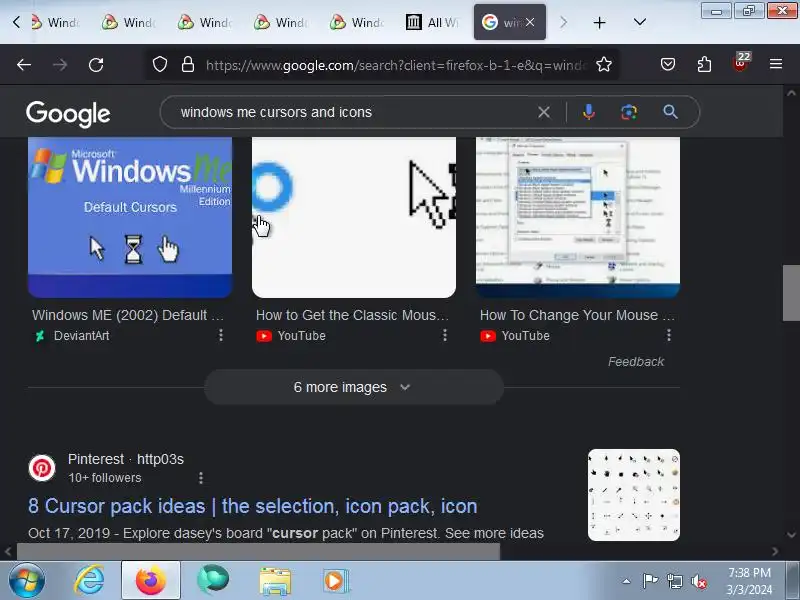
Task: Switch to the first Wind... tab
Action: click(56, 22)
